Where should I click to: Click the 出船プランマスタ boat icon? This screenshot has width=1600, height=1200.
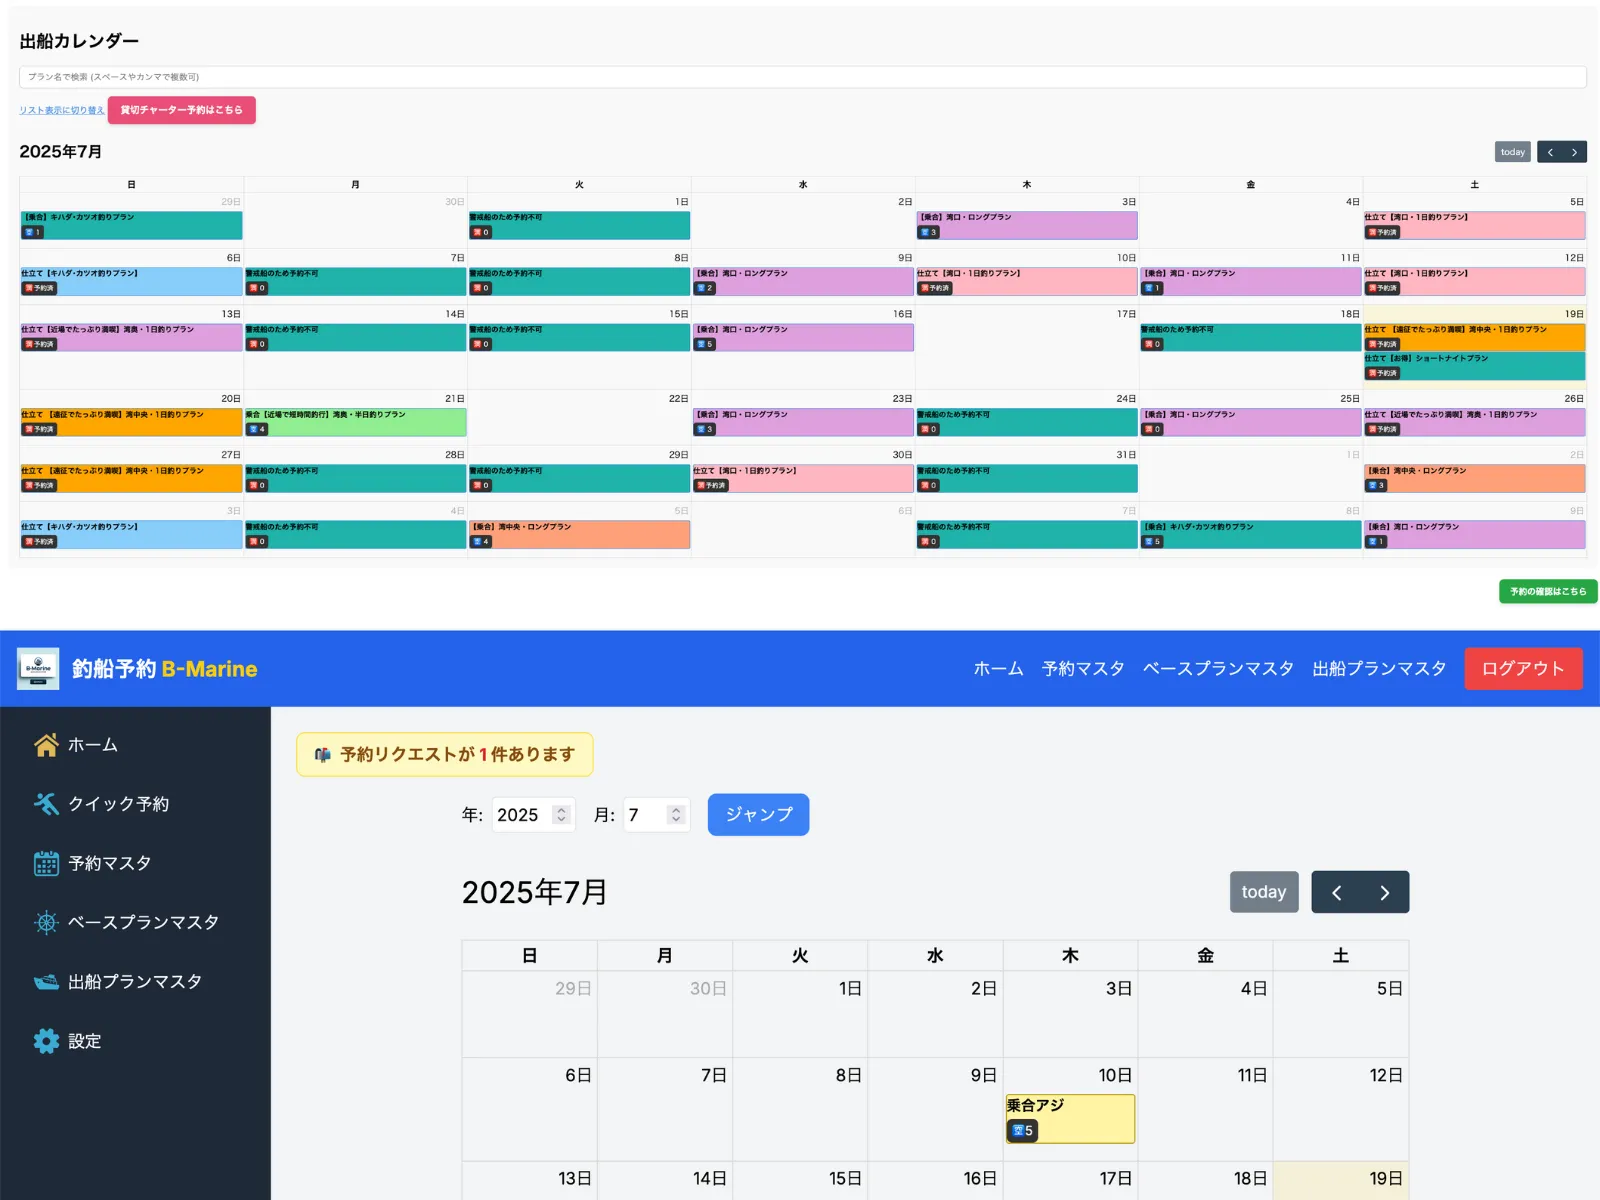(46, 982)
